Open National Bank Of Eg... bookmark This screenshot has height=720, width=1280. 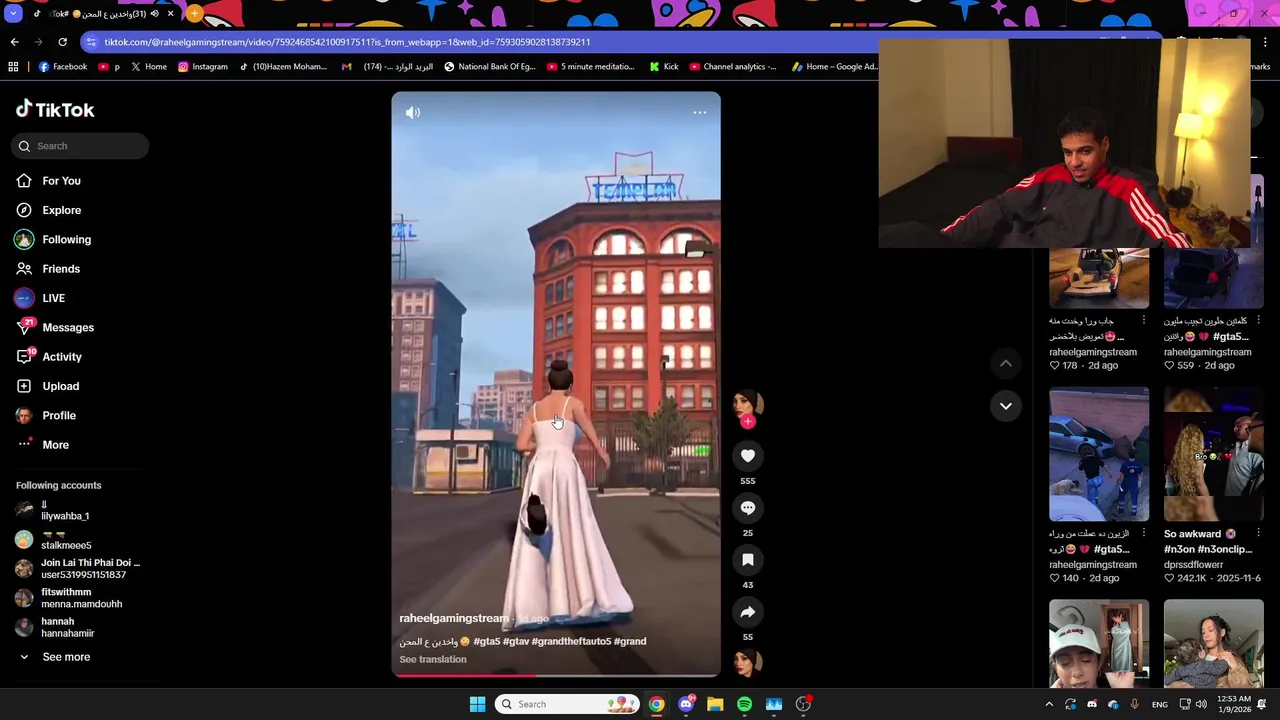489,67
